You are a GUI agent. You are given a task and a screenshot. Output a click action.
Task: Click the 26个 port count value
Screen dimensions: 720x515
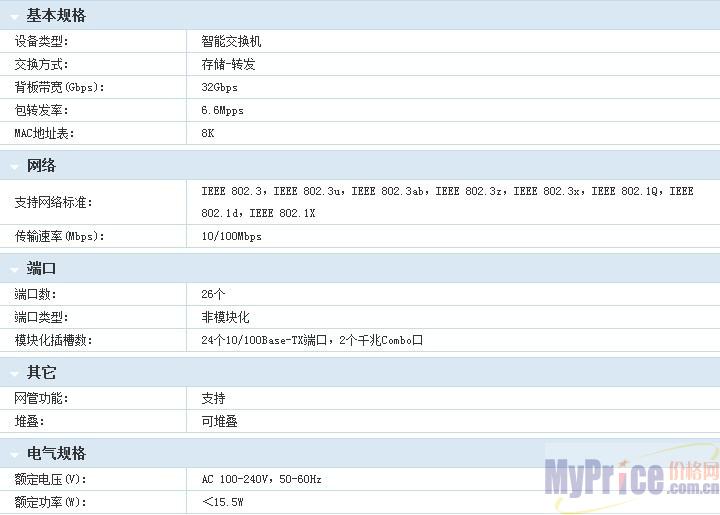point(213,294)
